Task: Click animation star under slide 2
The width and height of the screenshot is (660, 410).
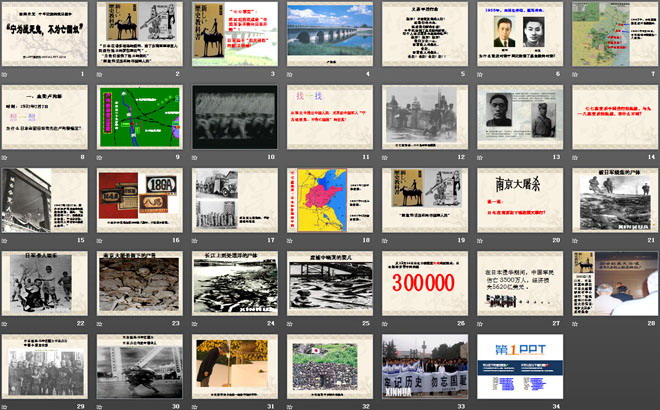Action: [100, 74]
